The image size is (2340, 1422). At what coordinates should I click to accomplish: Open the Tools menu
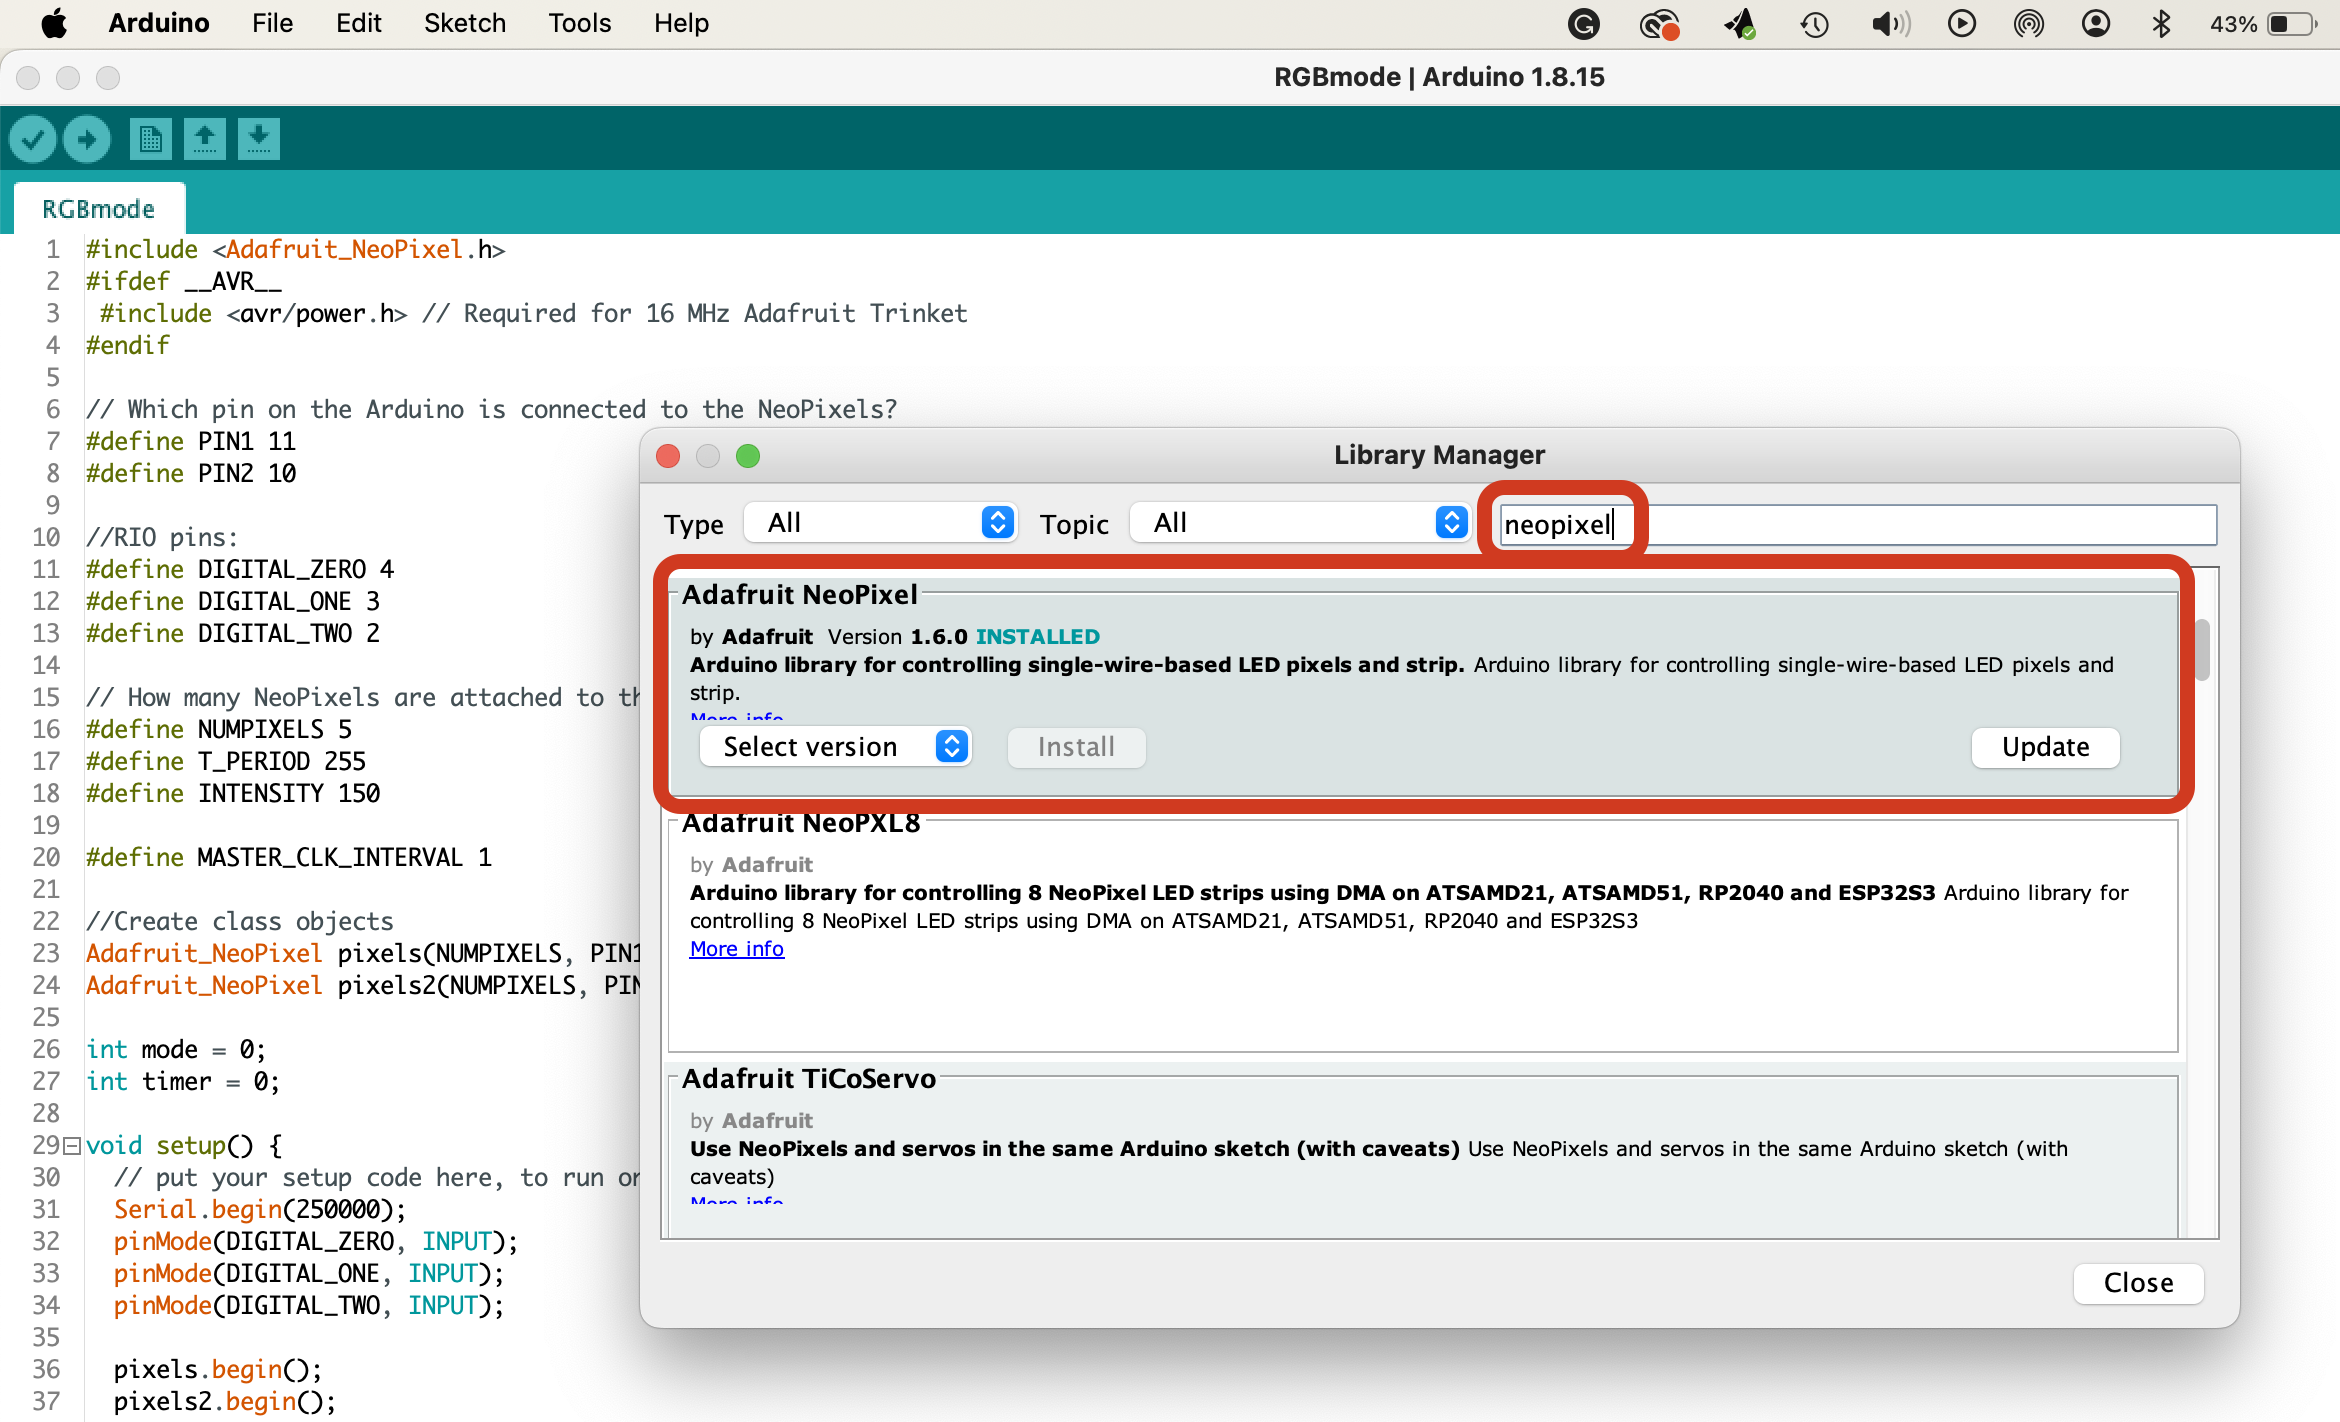[x=579, y=23]
